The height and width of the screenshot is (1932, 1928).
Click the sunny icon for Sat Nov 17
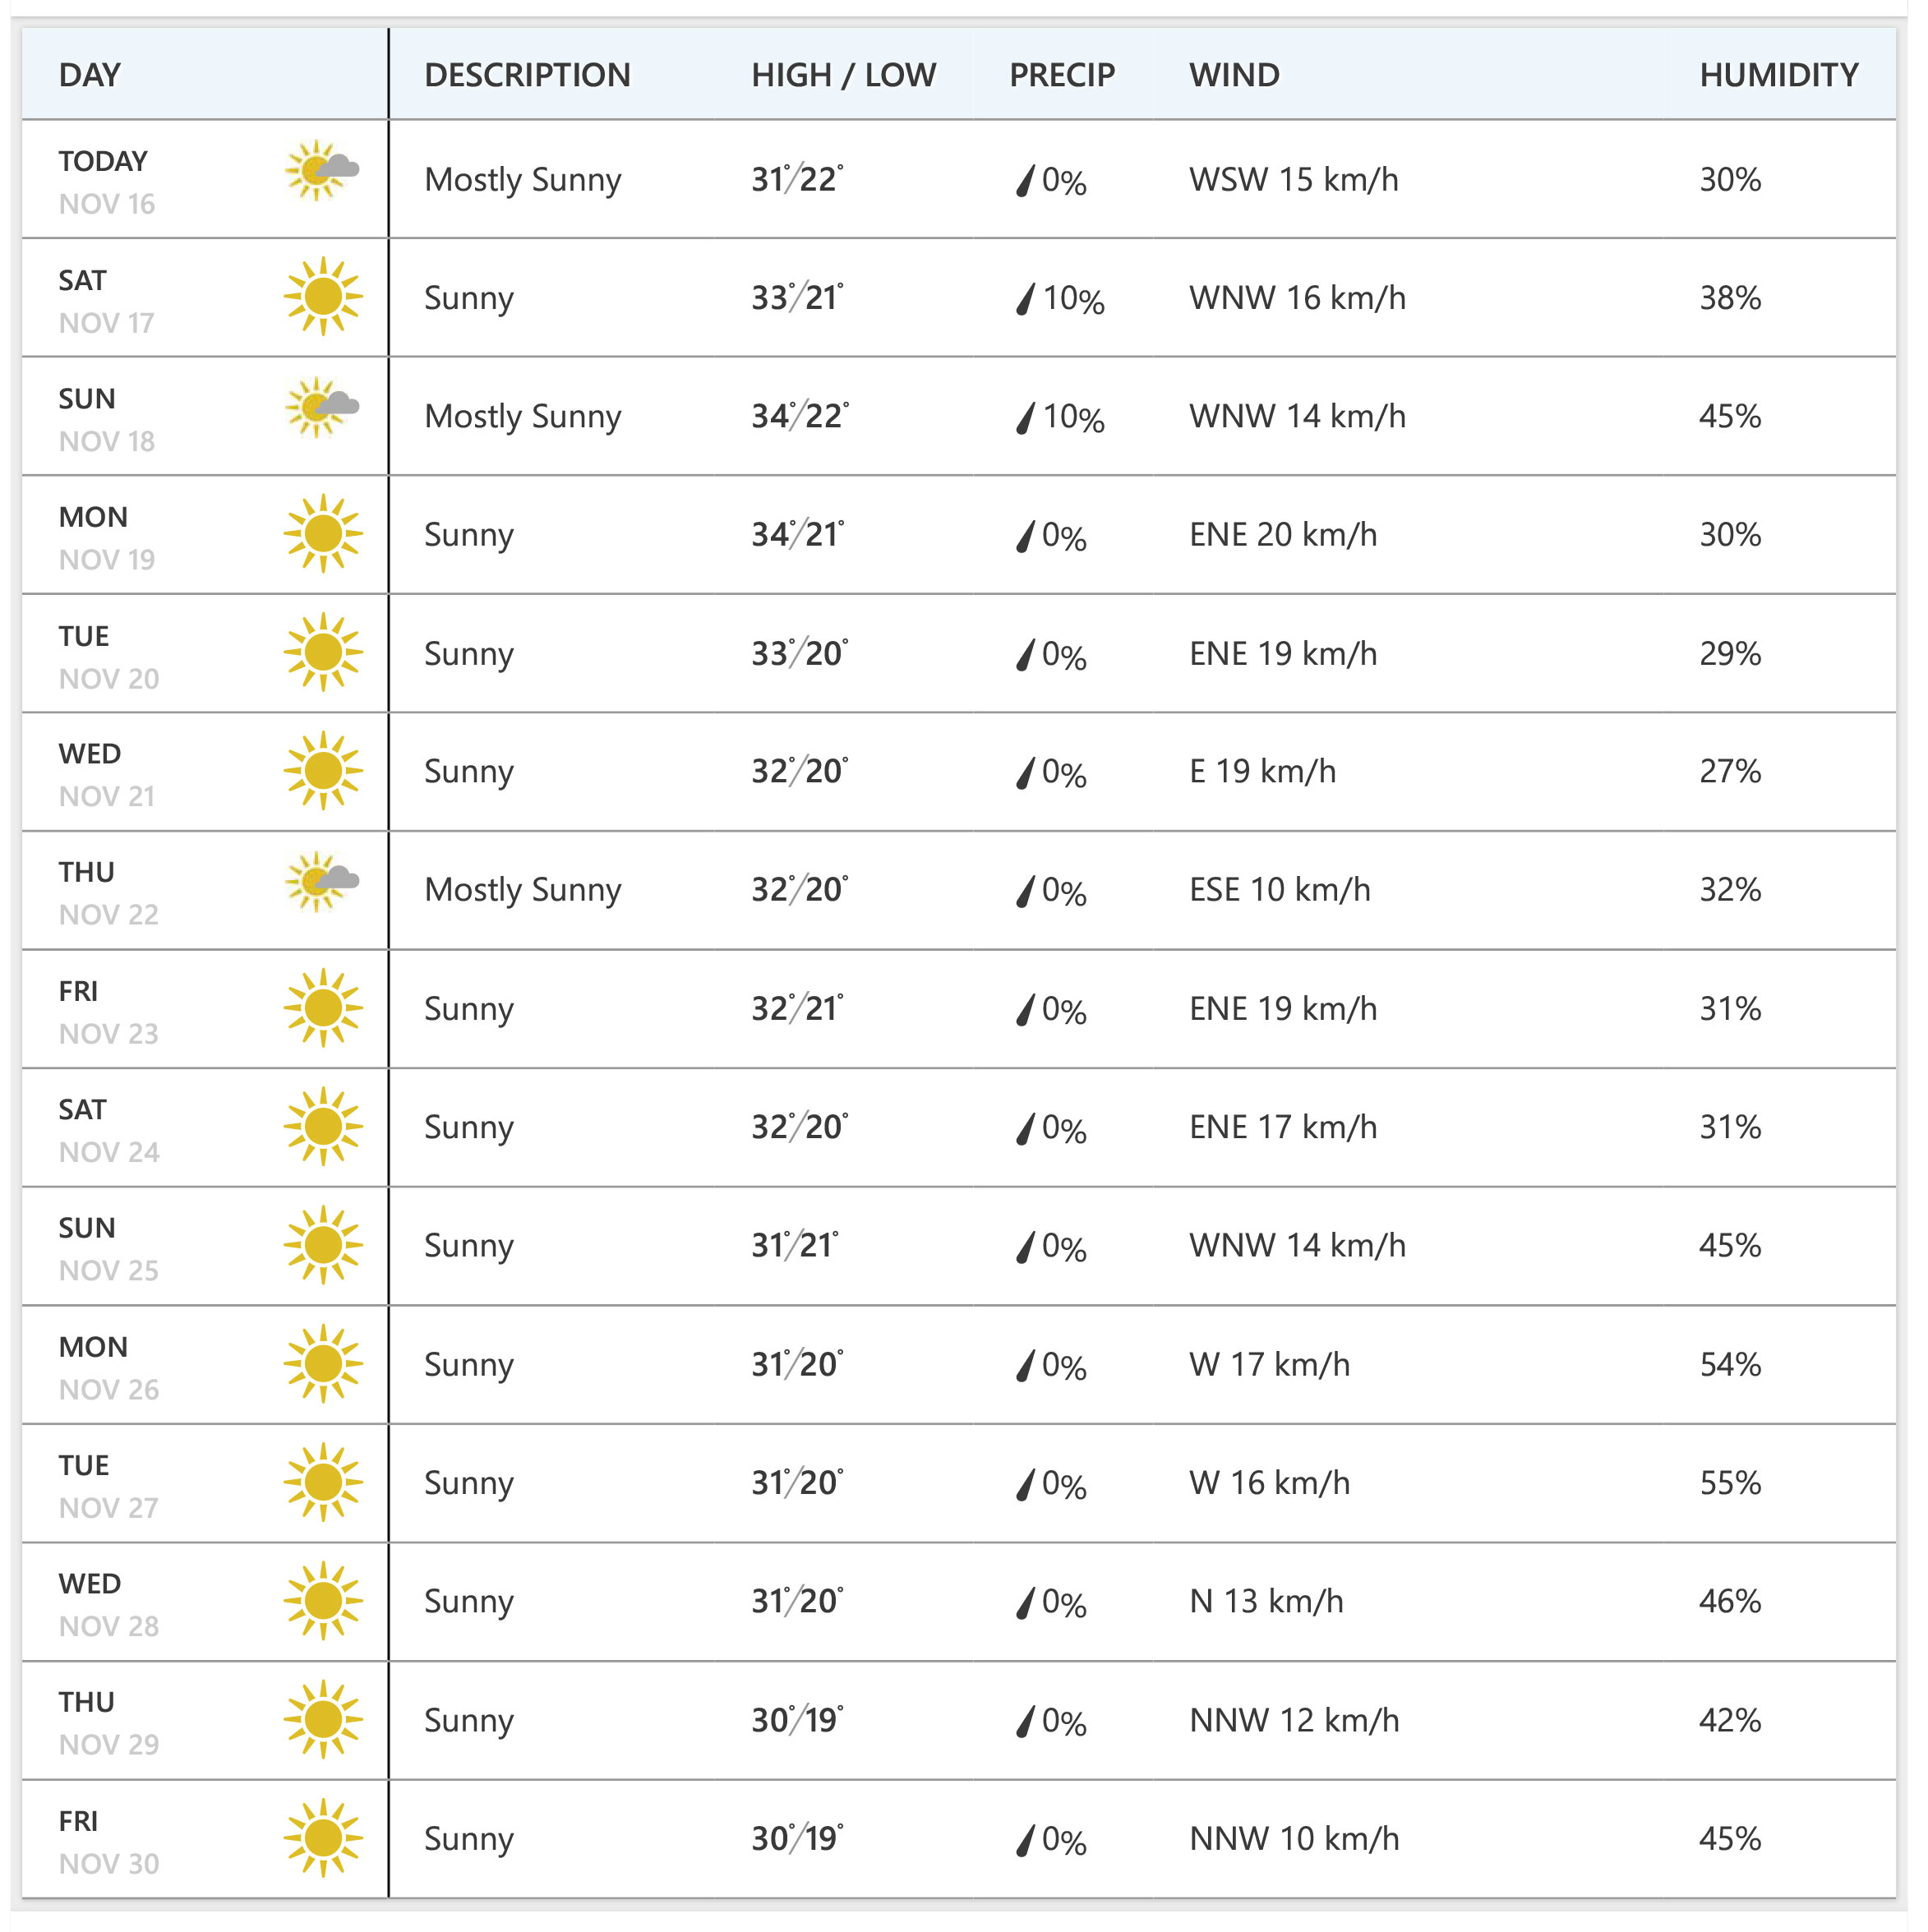[x=322, y=297]
